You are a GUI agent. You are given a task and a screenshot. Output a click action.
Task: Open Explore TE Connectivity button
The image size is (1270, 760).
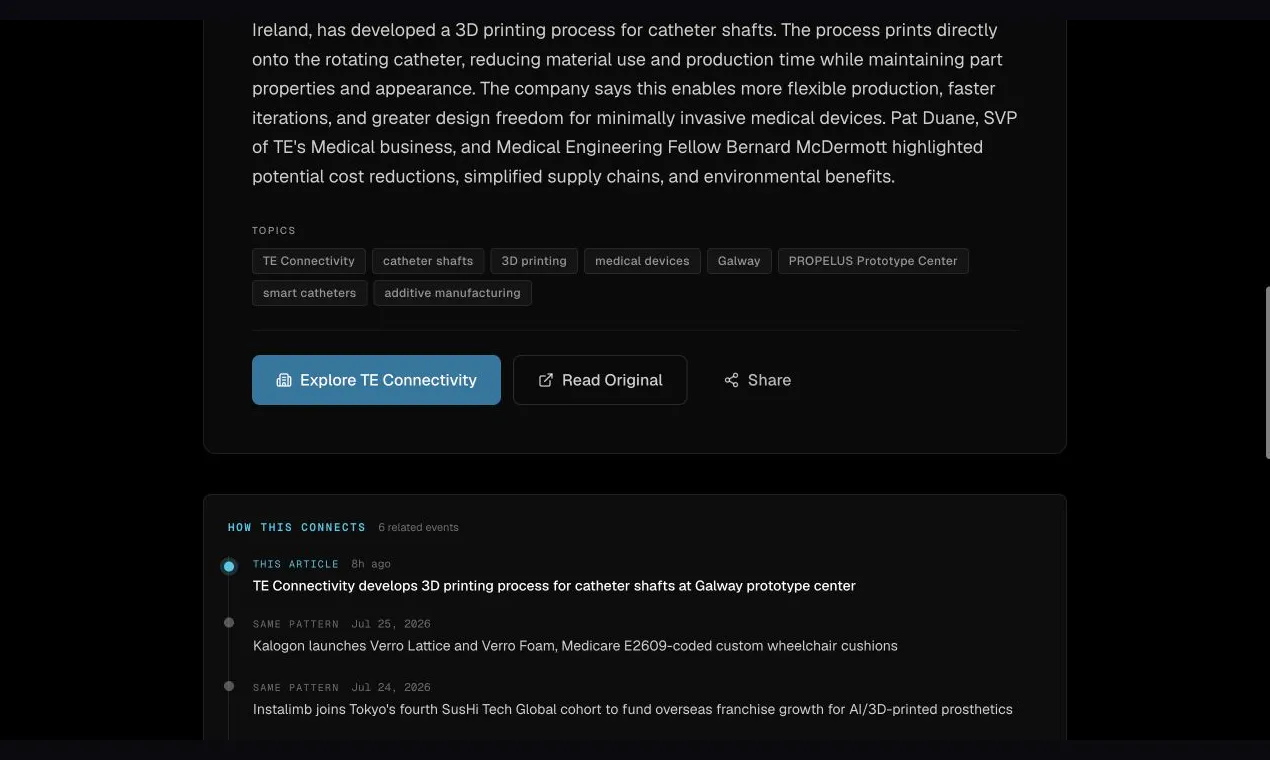[376, 380]
